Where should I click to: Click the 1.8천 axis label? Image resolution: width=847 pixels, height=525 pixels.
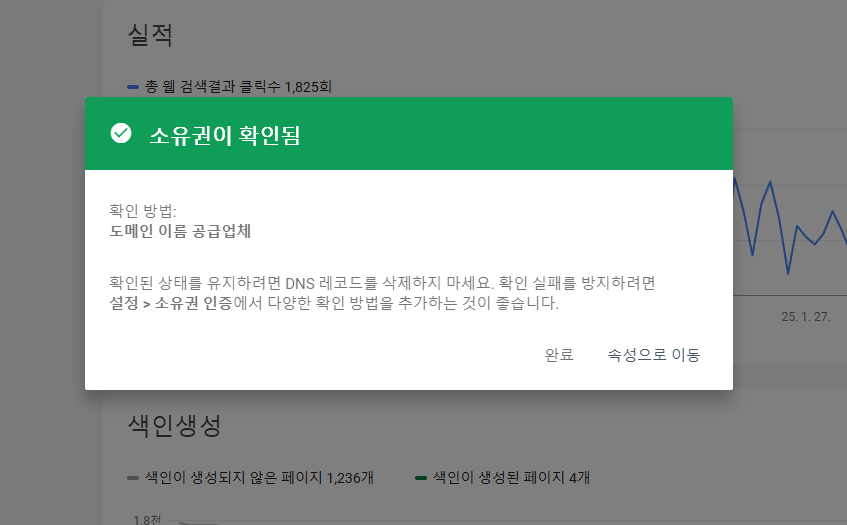pyautogui.click(x=147, y=520)
